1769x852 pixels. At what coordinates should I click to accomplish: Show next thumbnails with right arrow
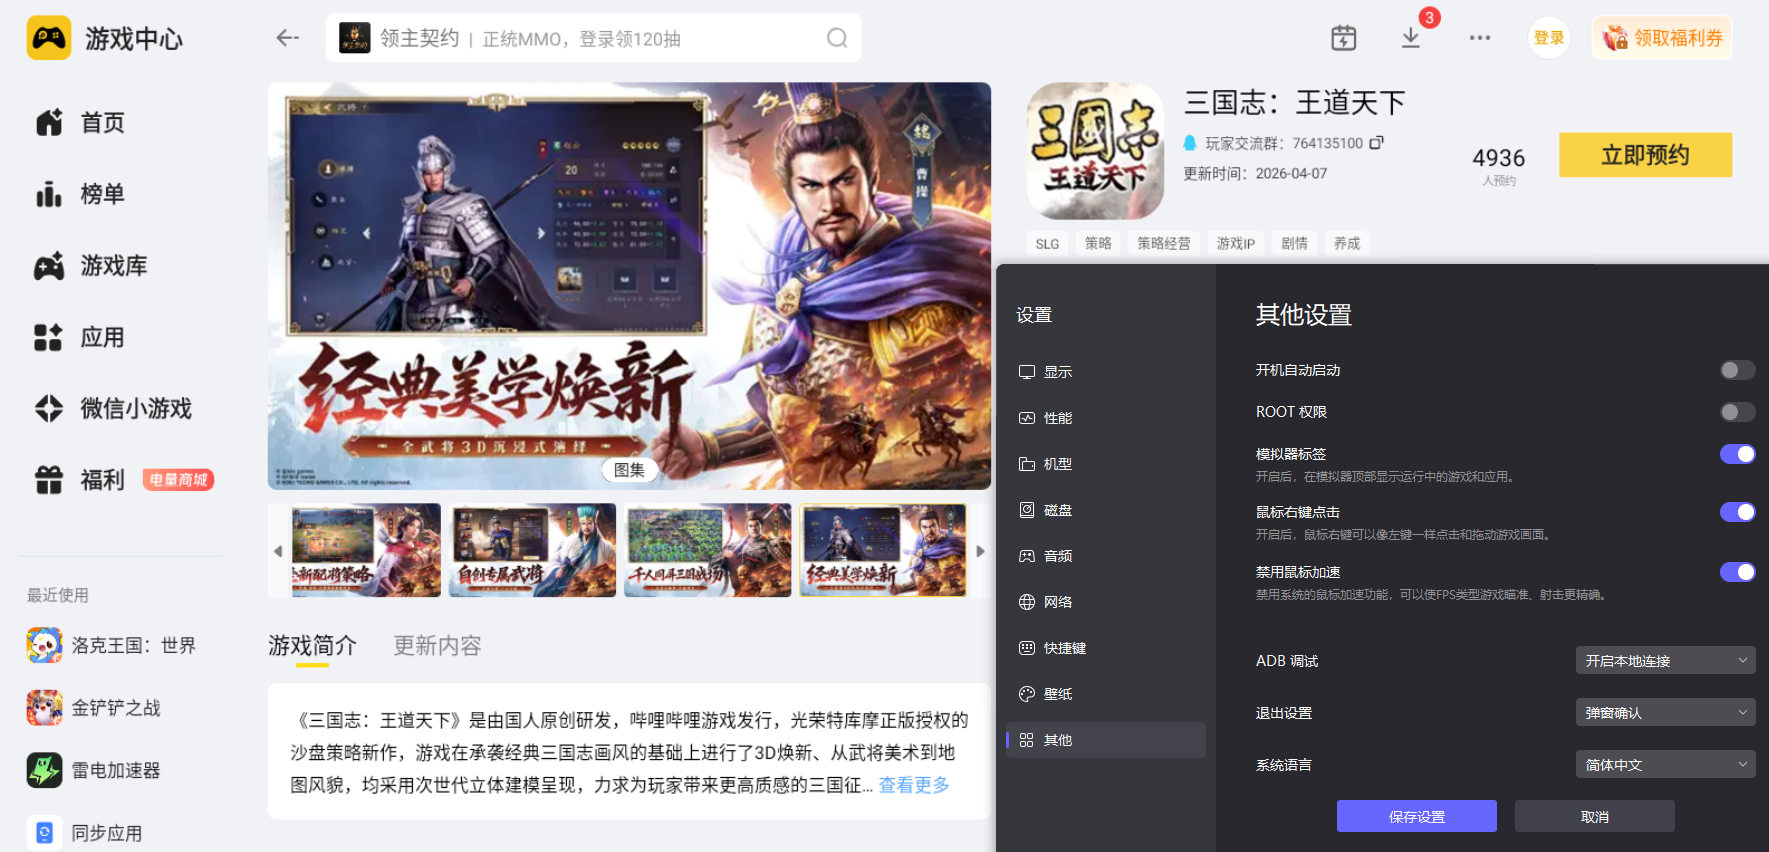(980, 551)
